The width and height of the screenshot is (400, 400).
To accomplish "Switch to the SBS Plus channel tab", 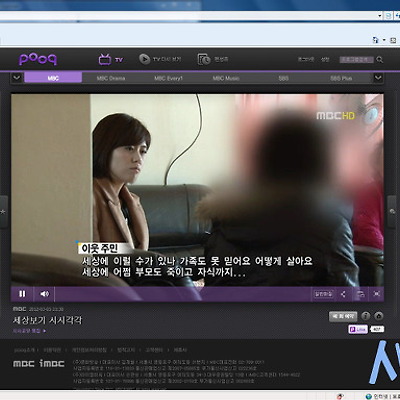I will pyautogui.click(x=341, y=78).
